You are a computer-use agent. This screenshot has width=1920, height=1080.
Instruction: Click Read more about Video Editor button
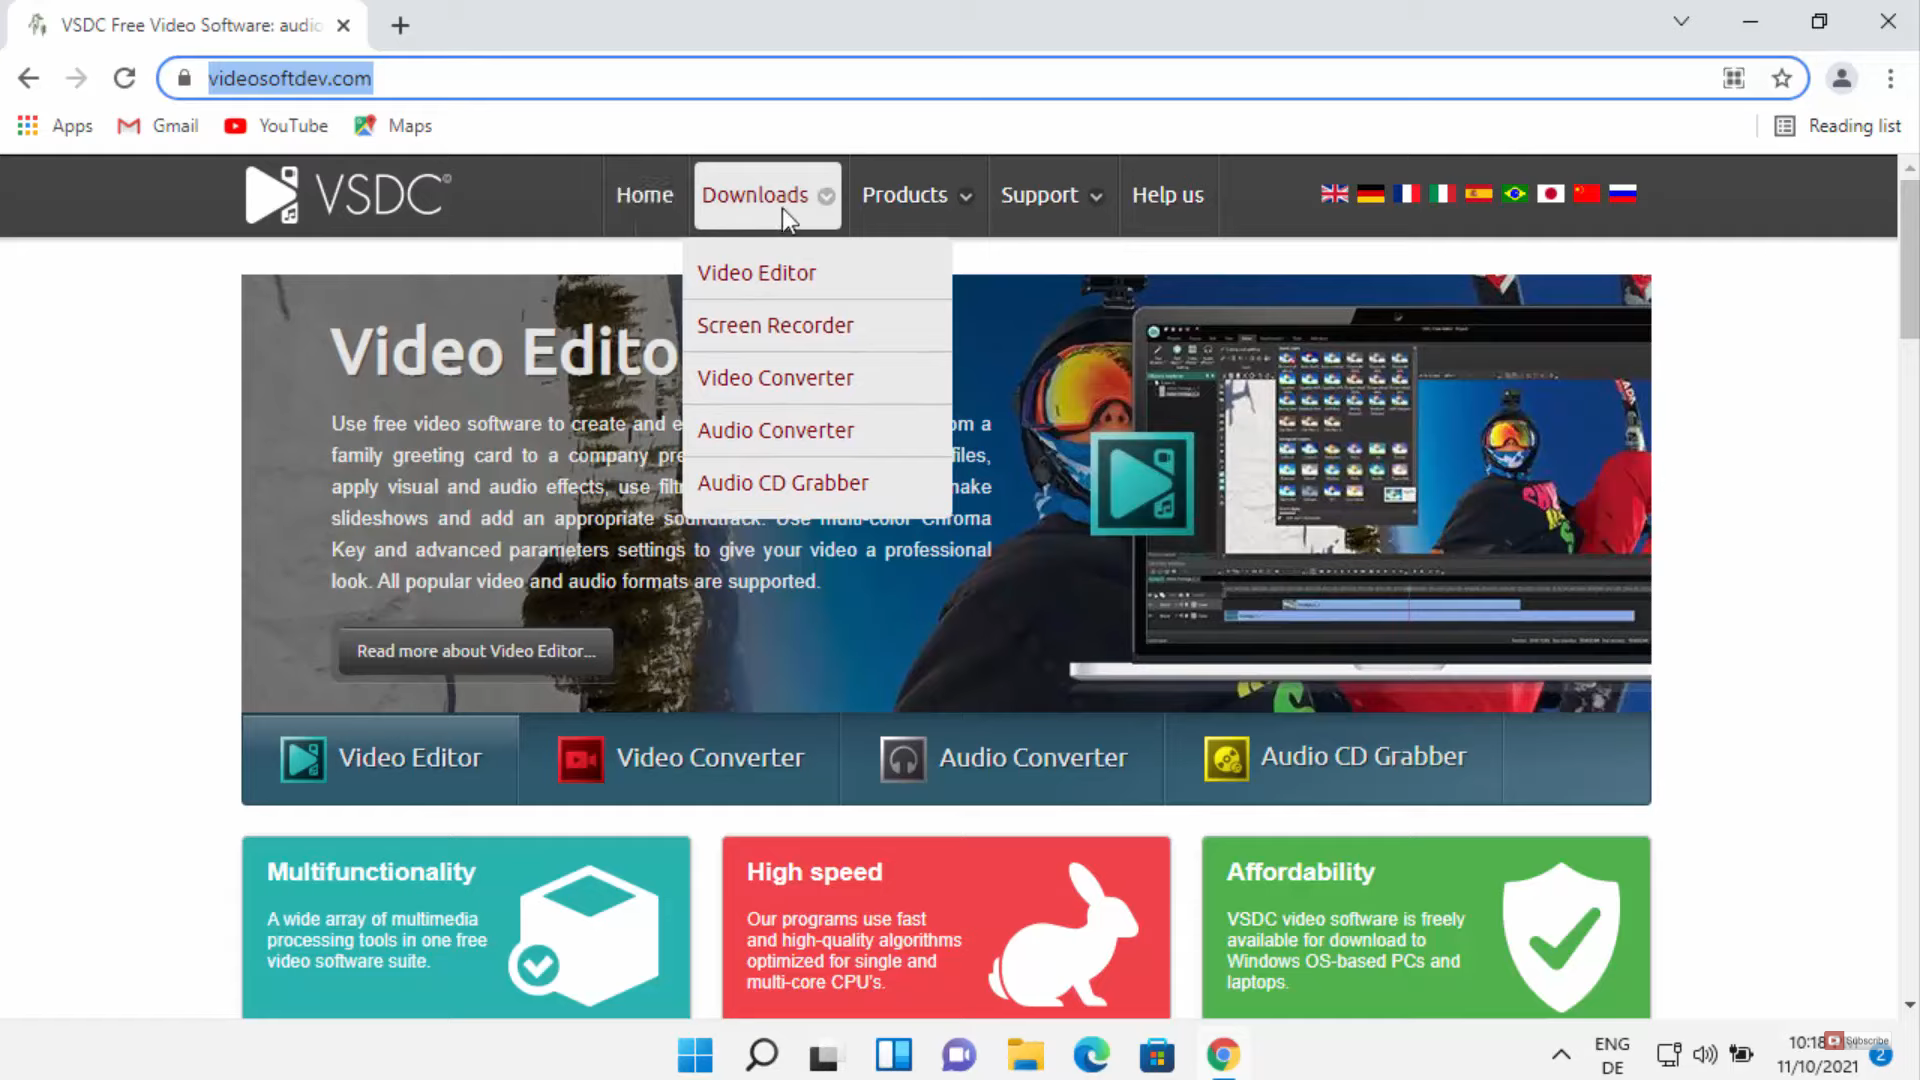point(476,651)
